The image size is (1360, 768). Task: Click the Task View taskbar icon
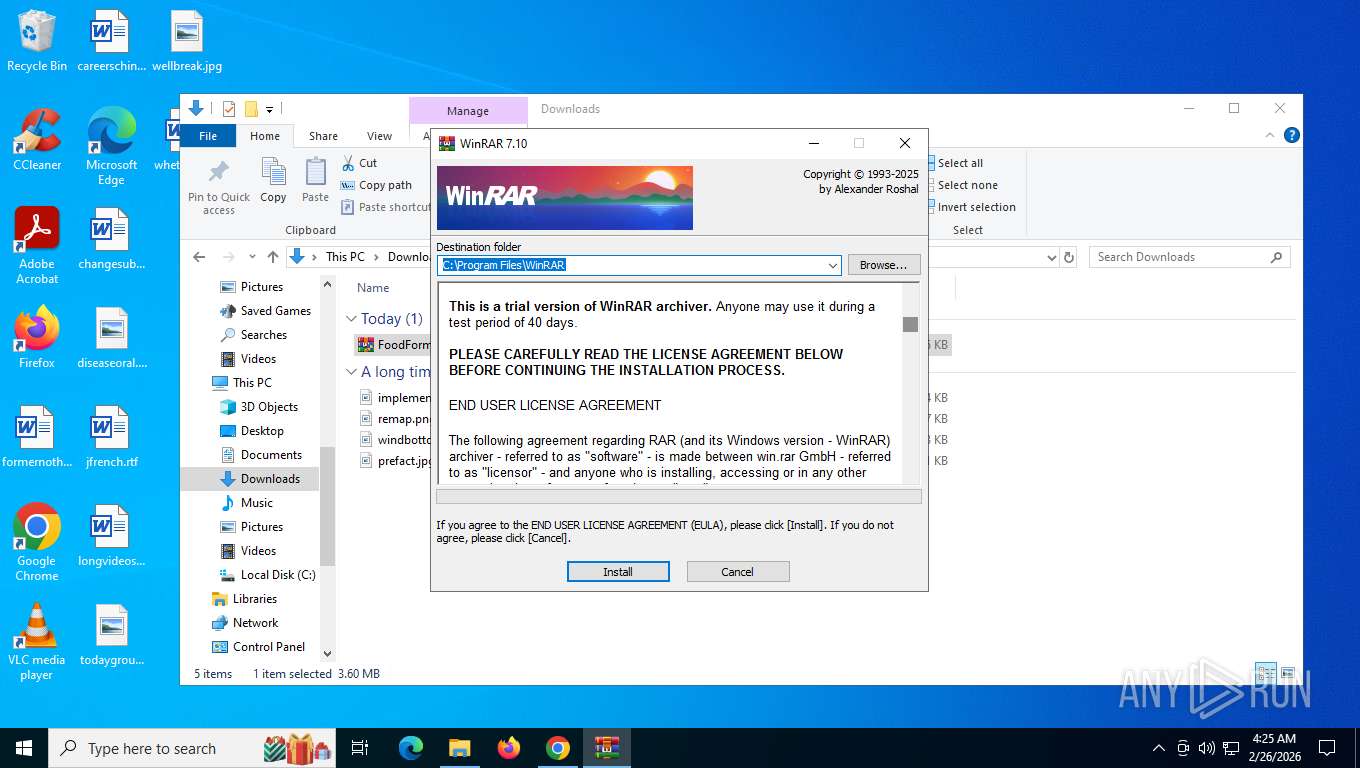pyautogui.click(x=360, y=748)
